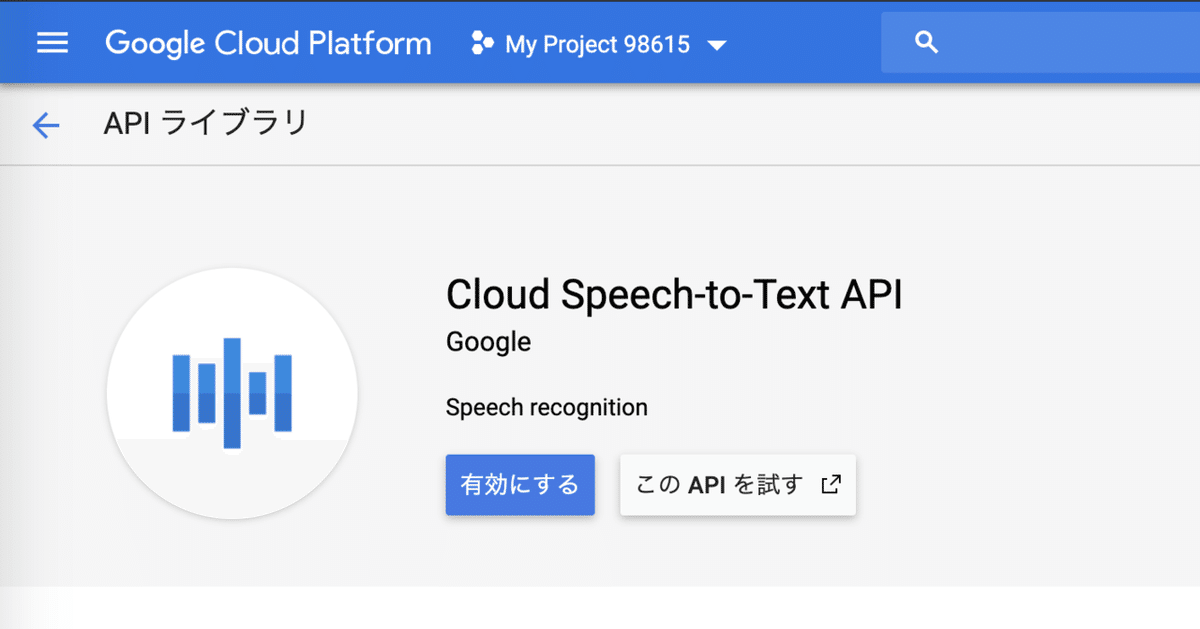Click the Google publisher link

point(487,341)
